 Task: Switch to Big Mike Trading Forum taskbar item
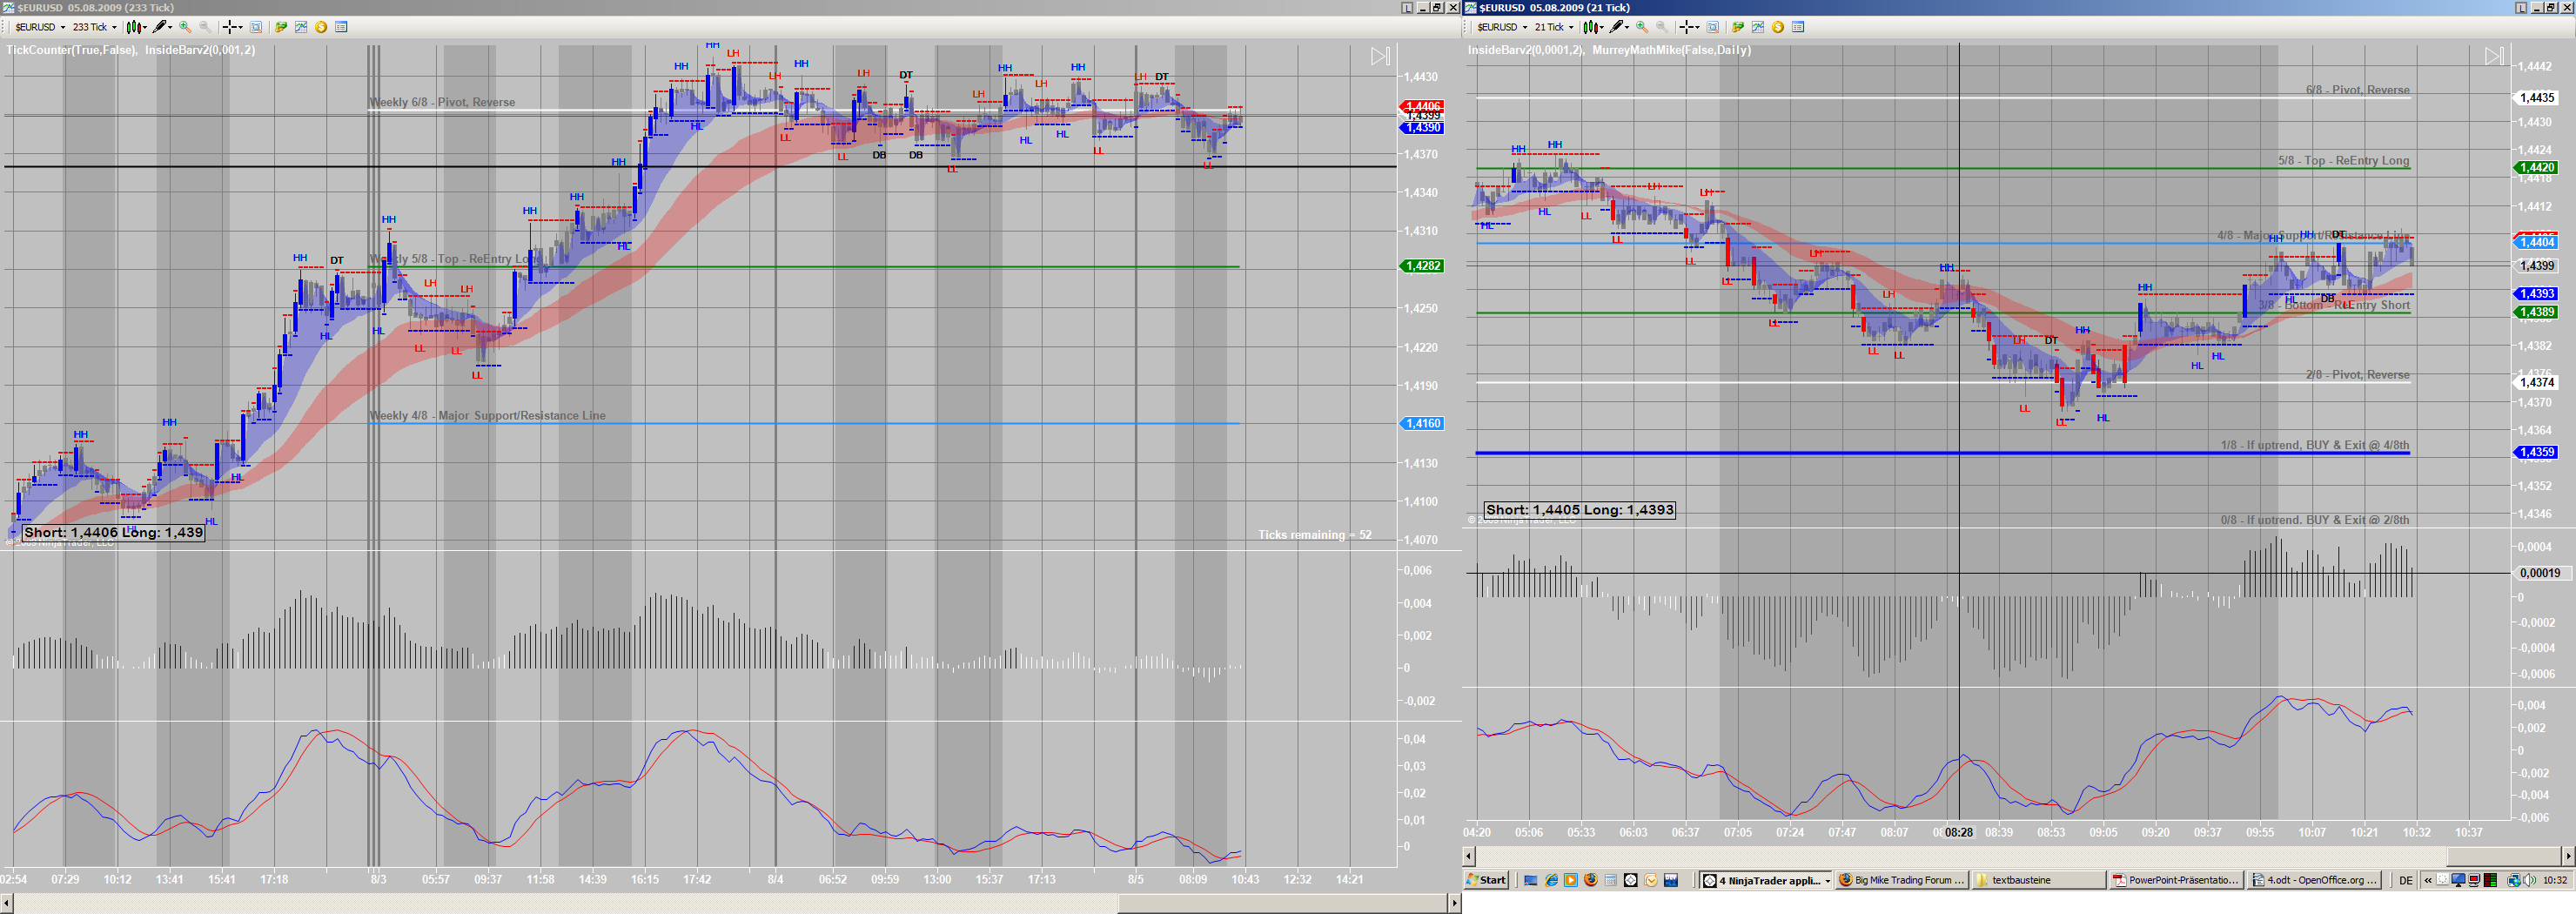(x=1902, y=880)
